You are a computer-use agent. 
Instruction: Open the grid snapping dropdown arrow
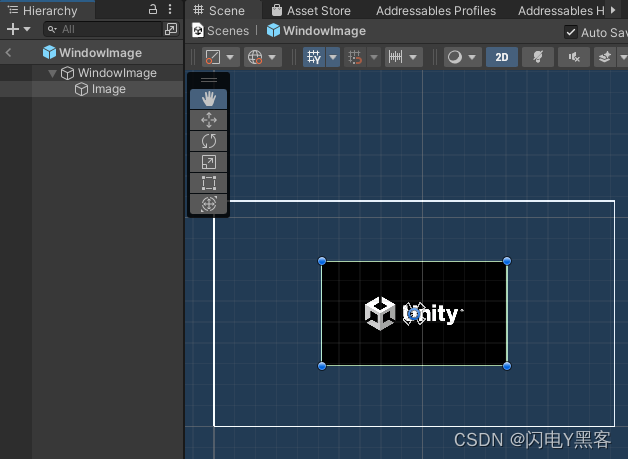[x=374, y=57]
